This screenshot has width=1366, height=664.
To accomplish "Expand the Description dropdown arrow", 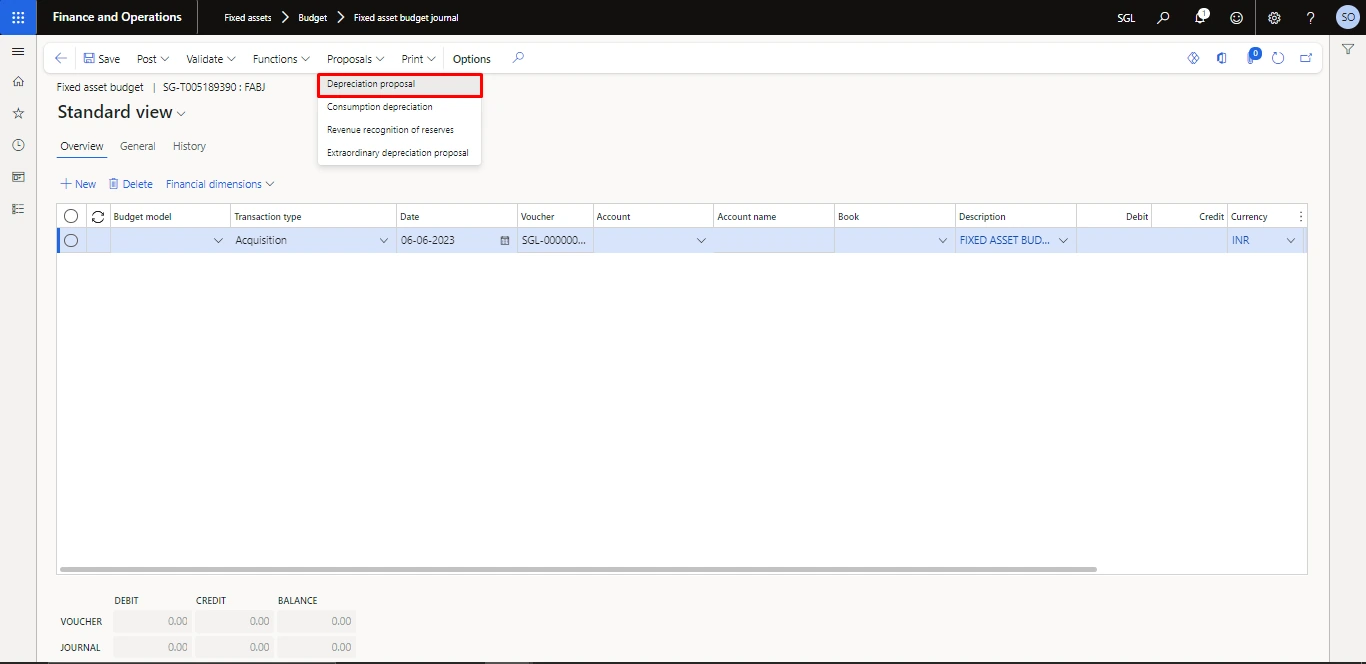I will click(x=1063, y=240).
